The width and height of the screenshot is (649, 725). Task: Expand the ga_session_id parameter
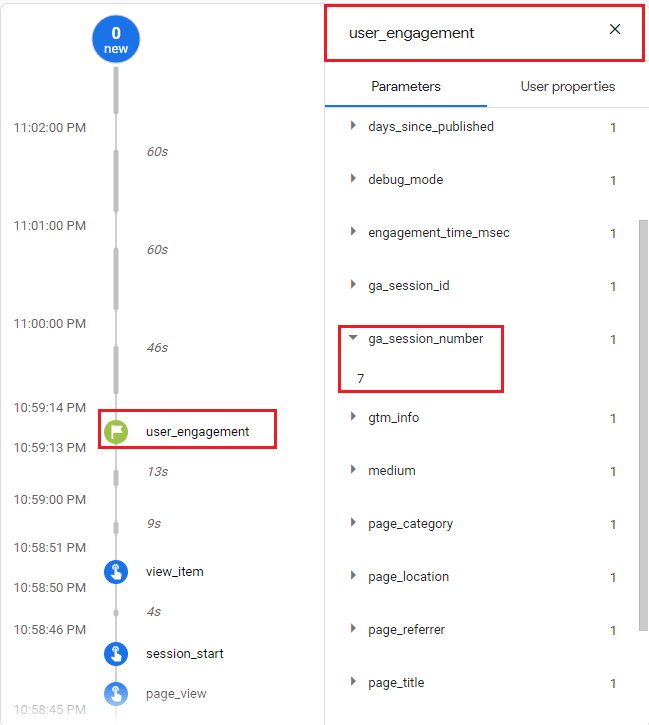click(x=354, y=284)
